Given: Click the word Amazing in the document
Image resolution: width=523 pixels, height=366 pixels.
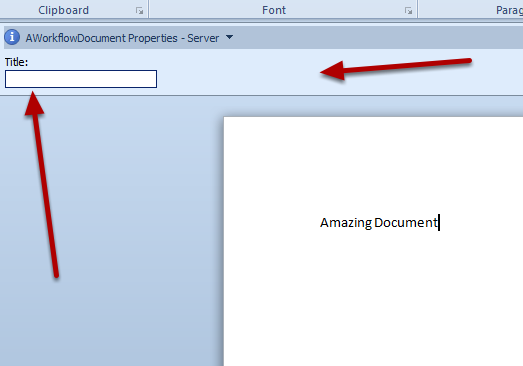Looking at the screenshot, I should tap(346, 223).
